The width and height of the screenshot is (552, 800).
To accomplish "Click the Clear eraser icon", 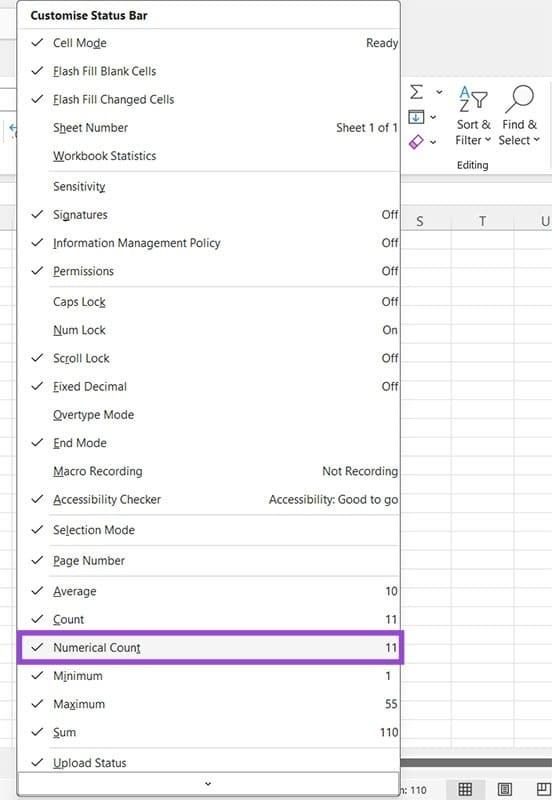I will click(416, 142).
